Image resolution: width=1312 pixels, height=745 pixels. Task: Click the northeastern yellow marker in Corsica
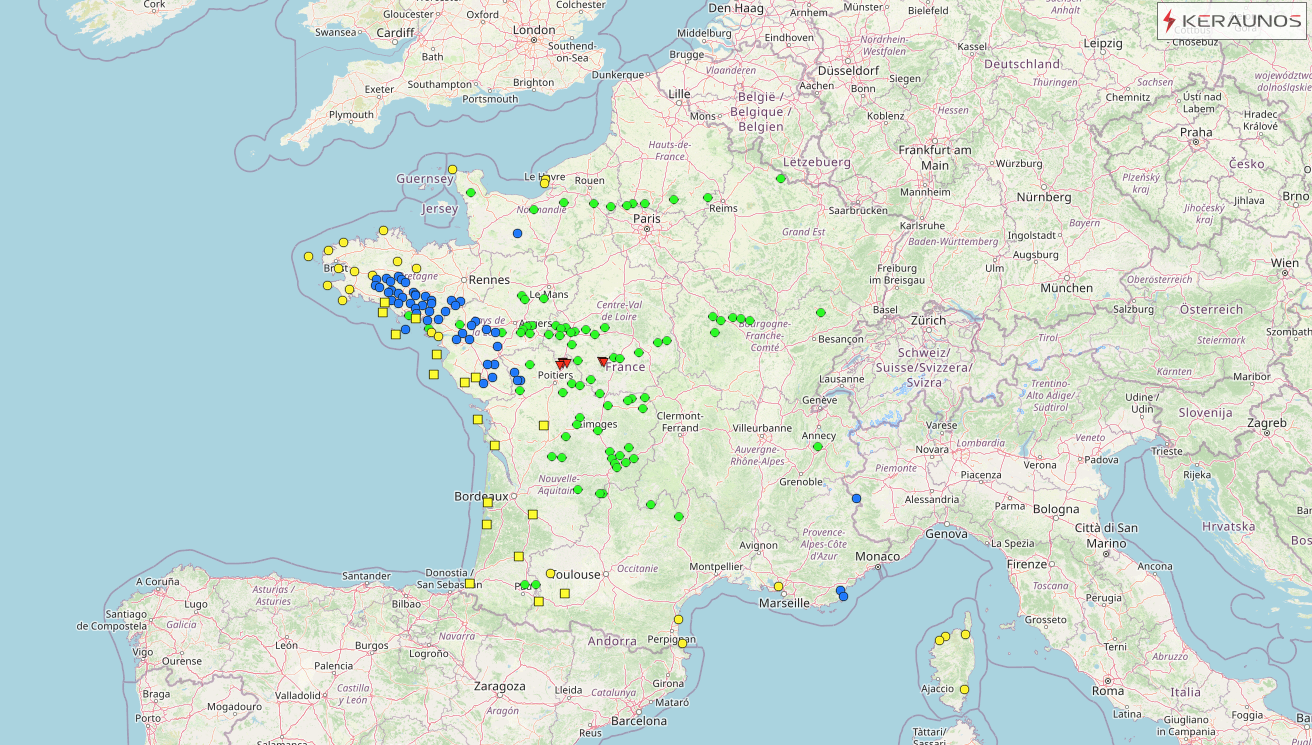[x=965, y=634]
